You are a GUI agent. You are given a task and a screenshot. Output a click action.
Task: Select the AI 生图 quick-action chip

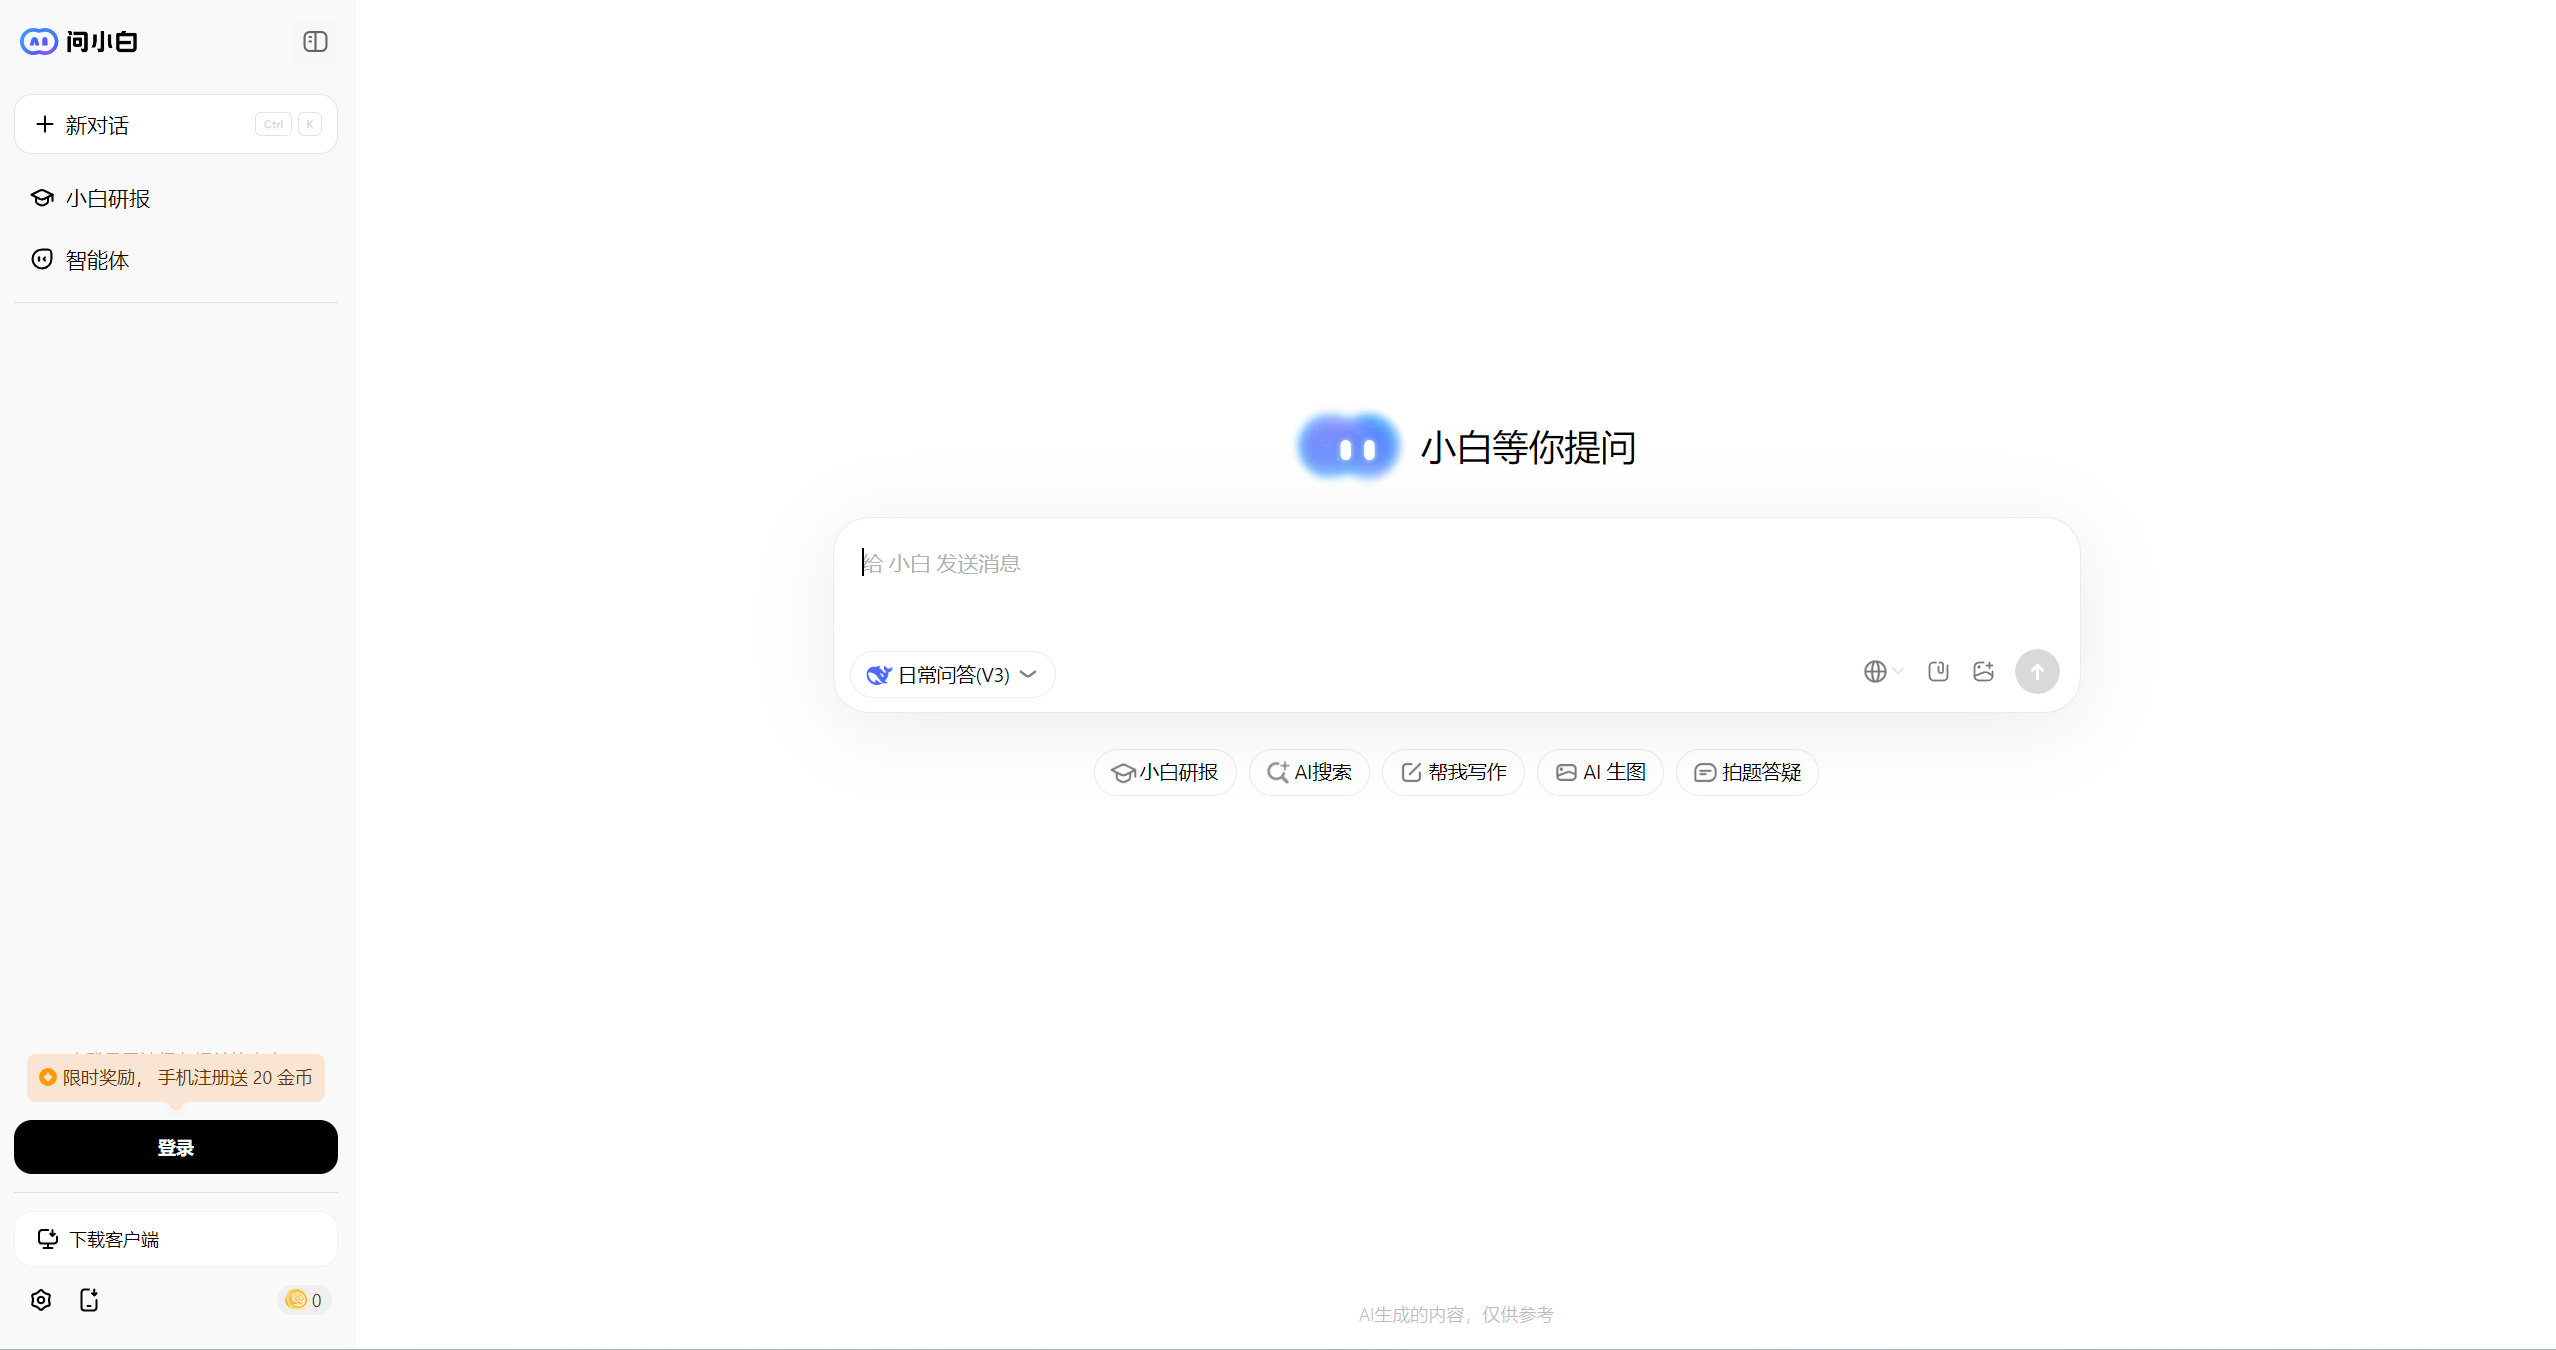coord(1600,772)
